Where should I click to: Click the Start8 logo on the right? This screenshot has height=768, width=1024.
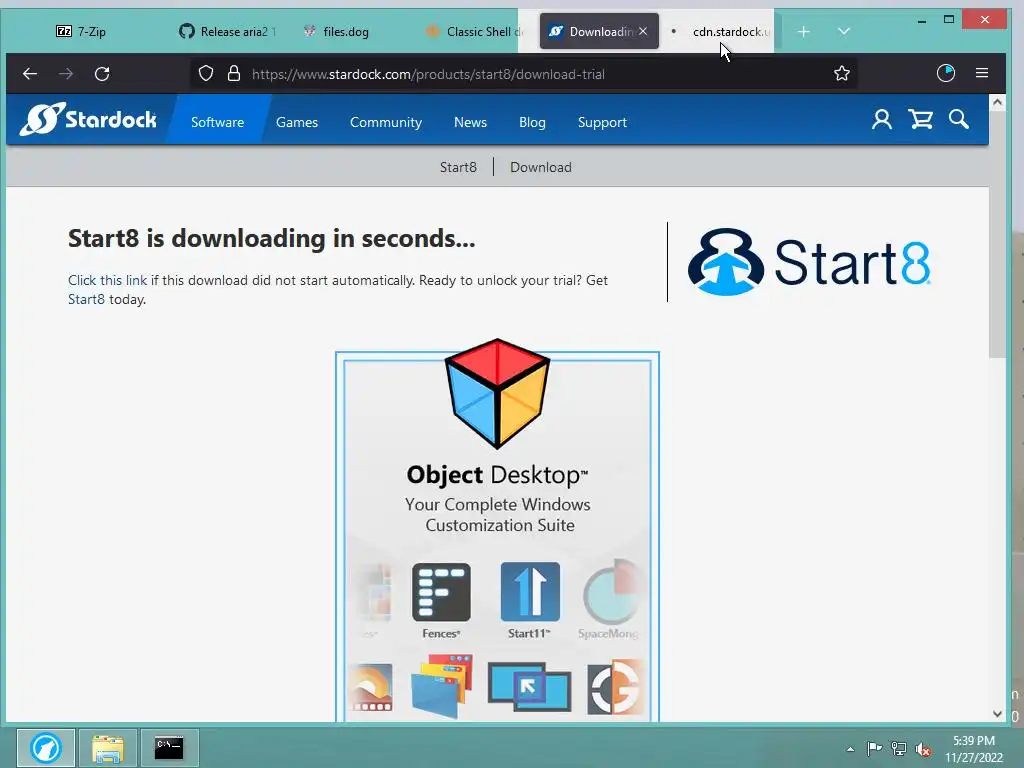809,262
